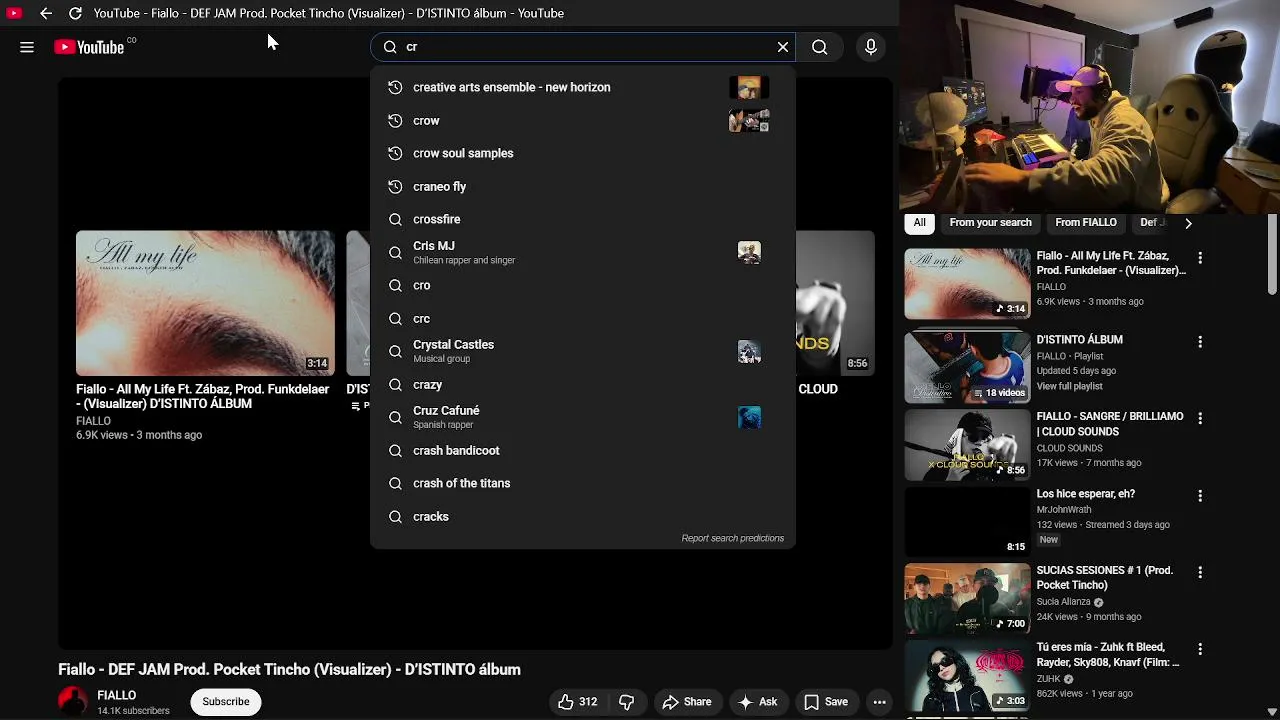The width and height of the screenshot is (1280, 720).
Task: Open 'SUCIAS SESIONES # 1' thumbnail
Action: (967, 598)
